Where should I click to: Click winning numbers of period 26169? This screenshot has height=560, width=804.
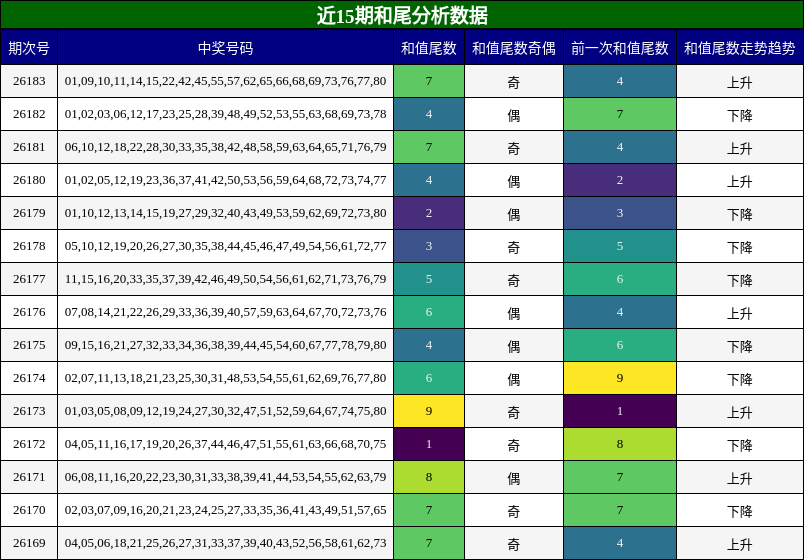pyautogui.click(x=226, y=543)
